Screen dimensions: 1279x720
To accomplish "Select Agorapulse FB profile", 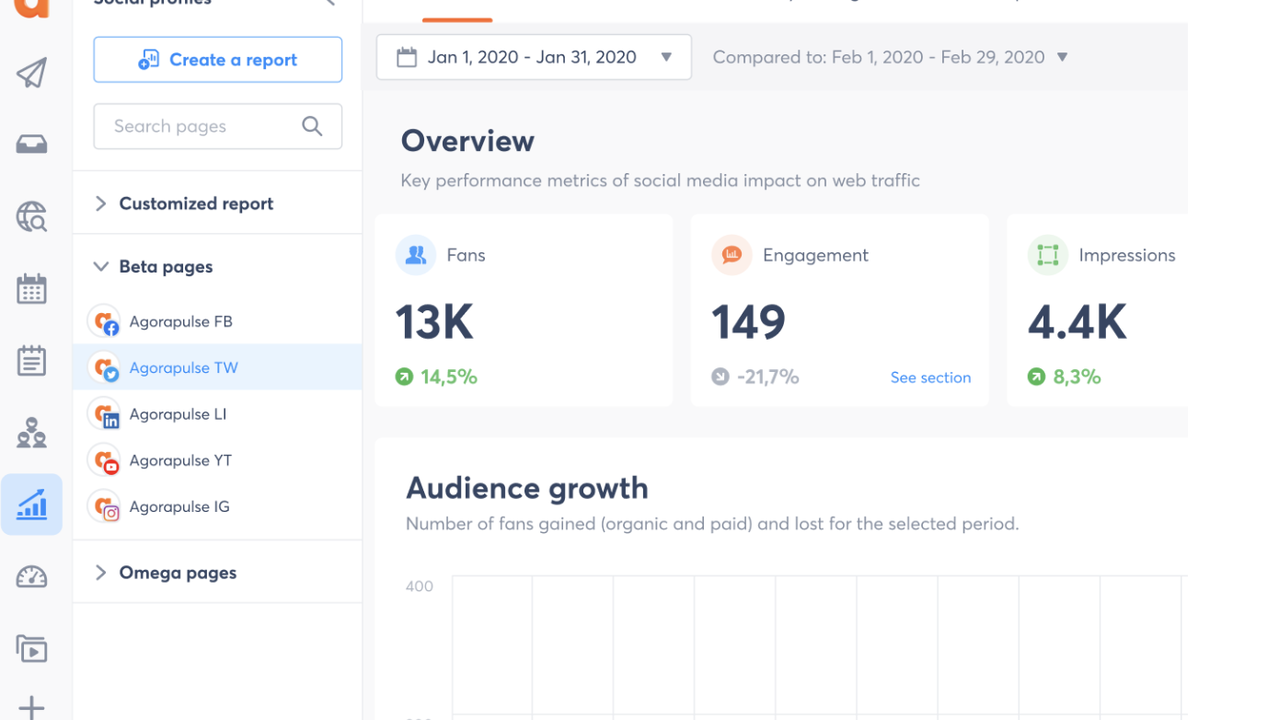I will click(181, 322).
